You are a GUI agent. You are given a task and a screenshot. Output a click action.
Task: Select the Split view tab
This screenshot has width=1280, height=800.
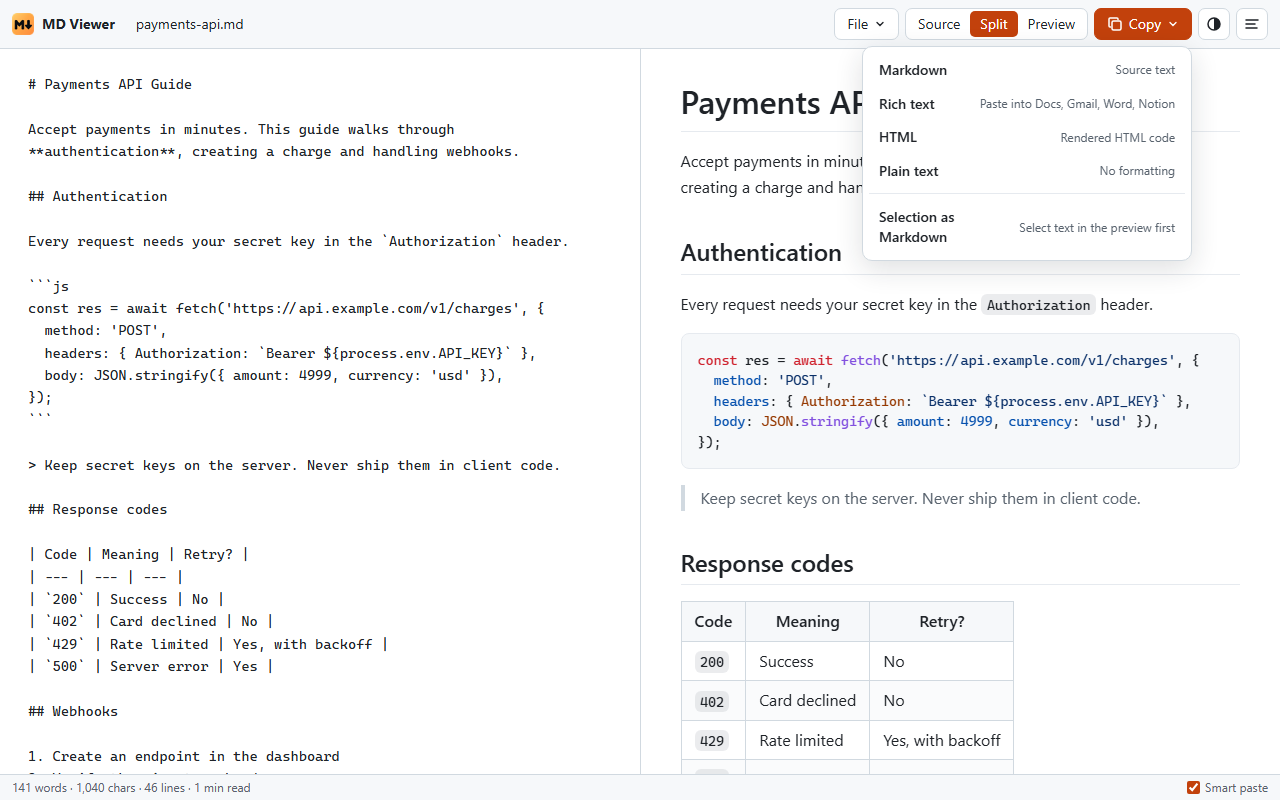(x=994, y=24)
